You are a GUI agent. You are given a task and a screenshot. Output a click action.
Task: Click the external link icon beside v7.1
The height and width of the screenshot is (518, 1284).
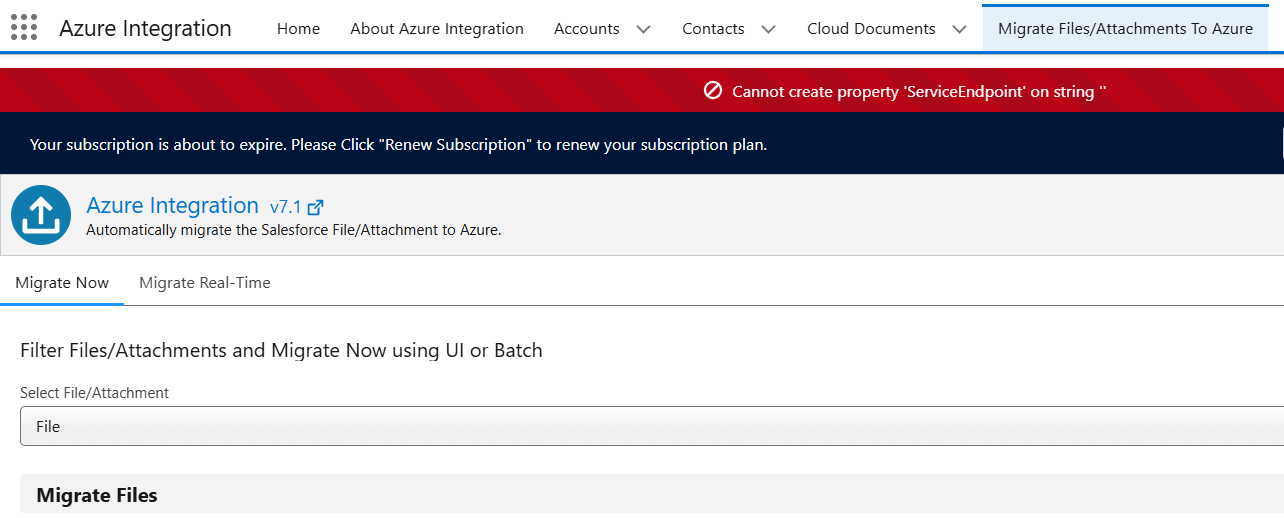(x=315, y=208)
